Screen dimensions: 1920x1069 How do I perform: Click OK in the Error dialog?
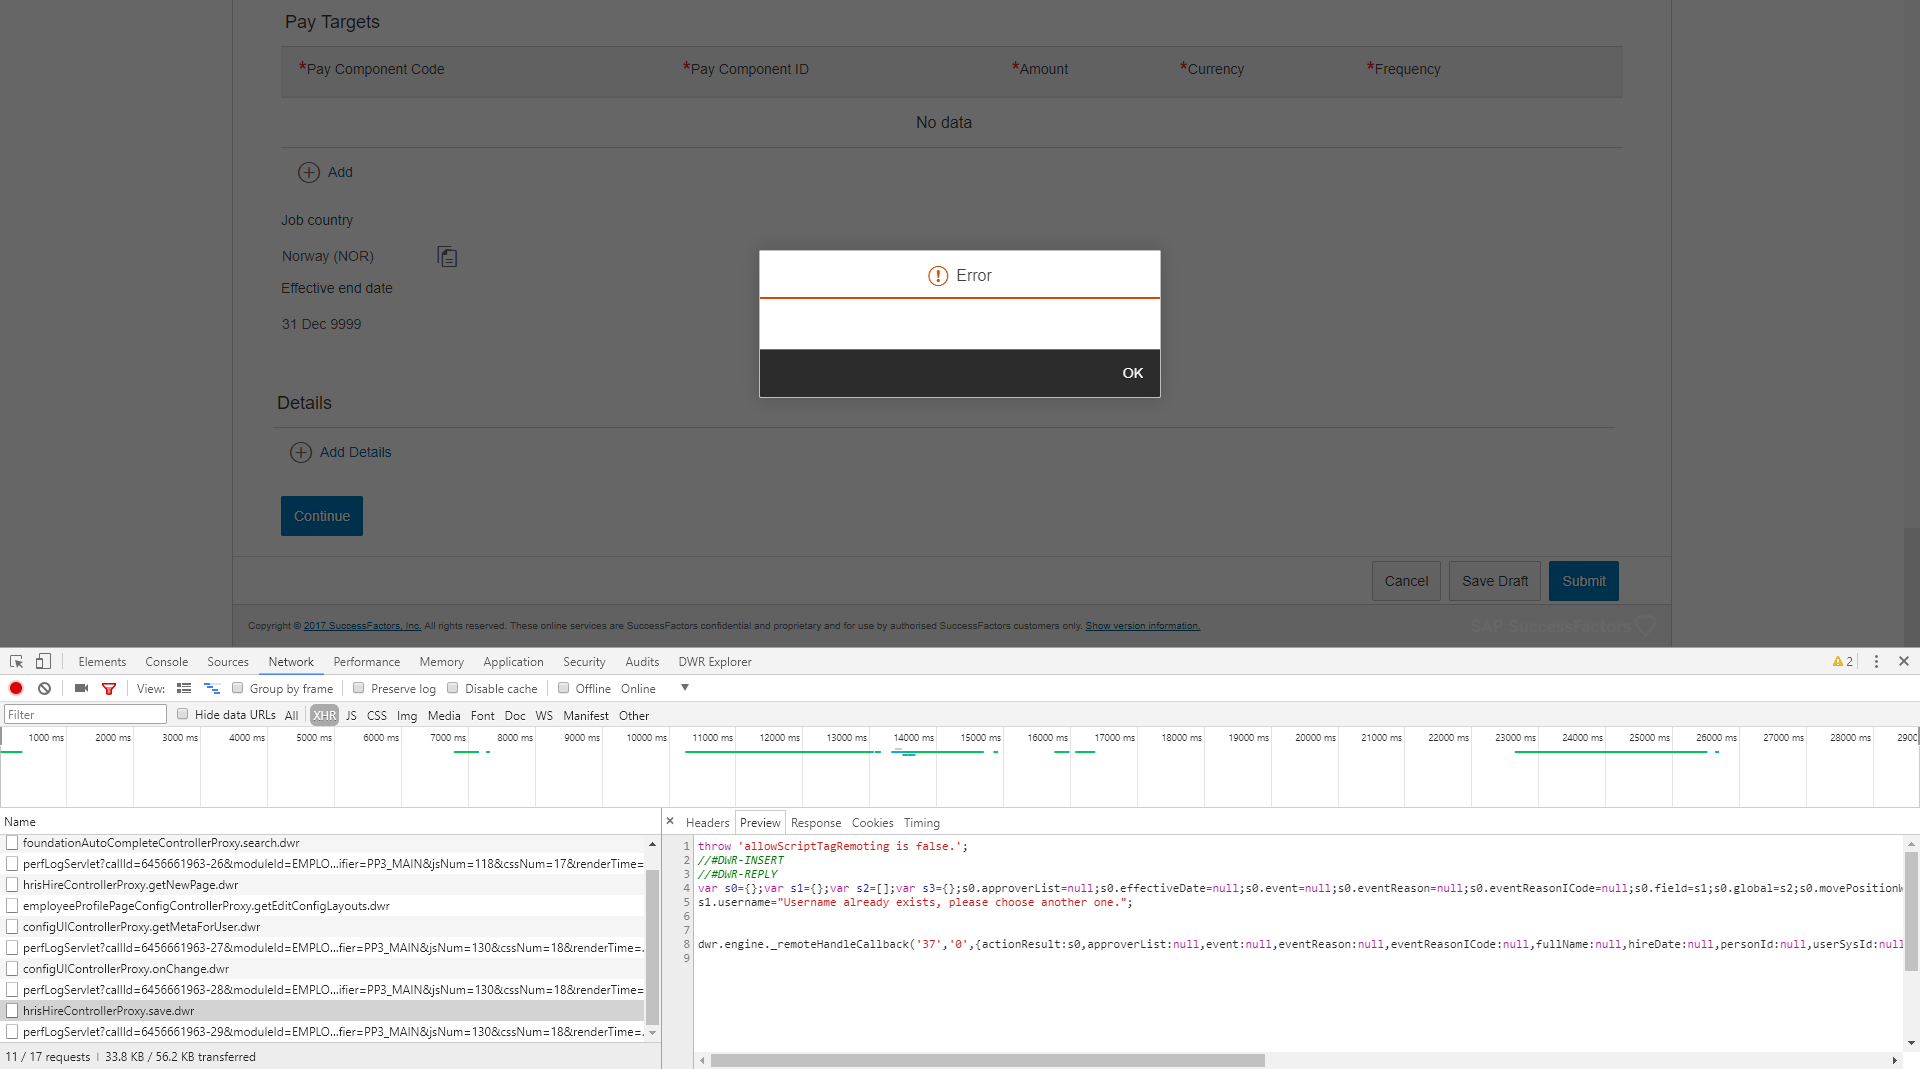tap(1132, 373)
